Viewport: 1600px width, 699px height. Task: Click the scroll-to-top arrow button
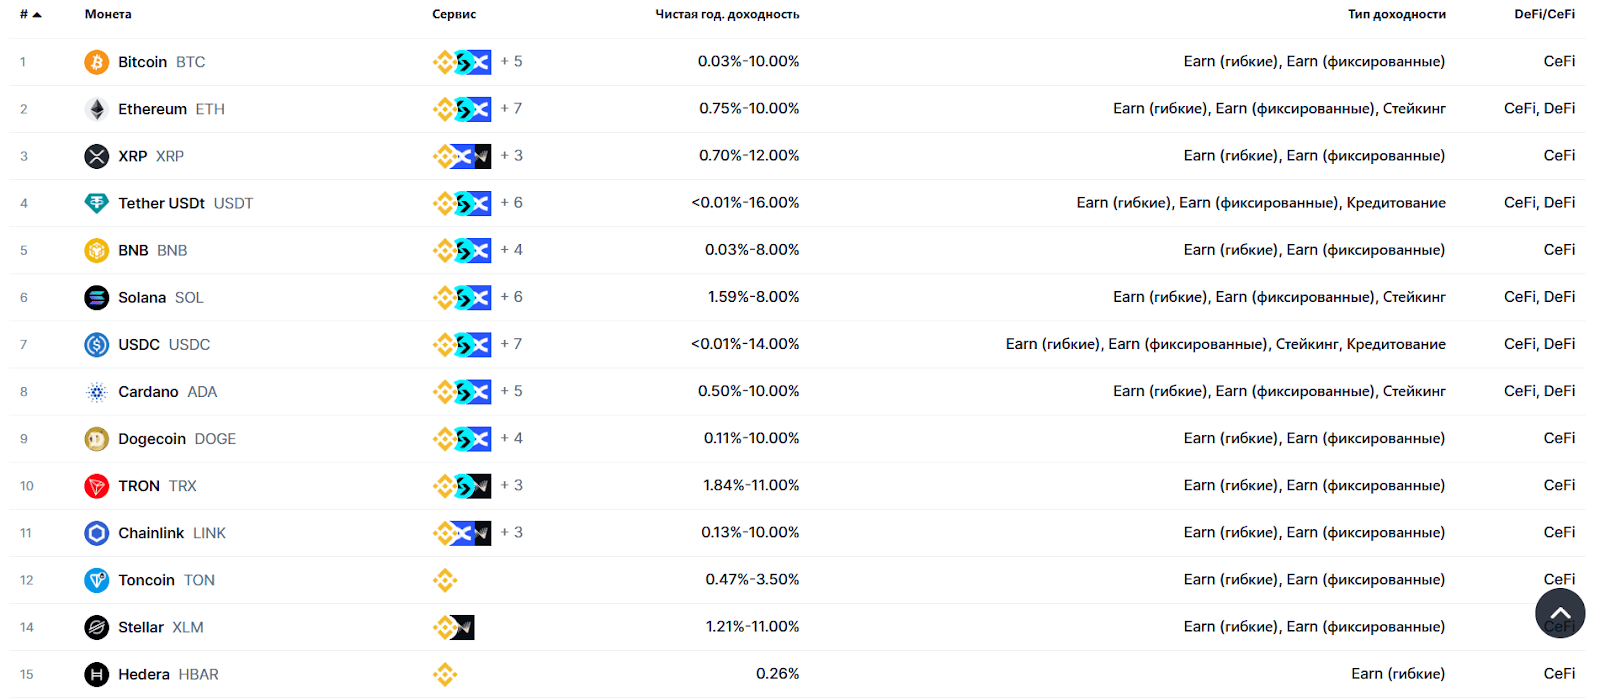[1560, 613]
